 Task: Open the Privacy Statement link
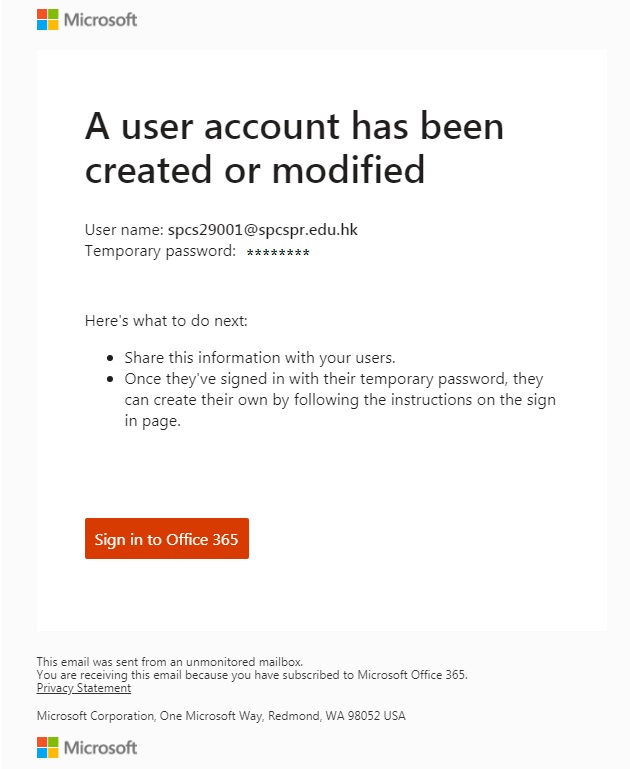(x=84, y=688)
